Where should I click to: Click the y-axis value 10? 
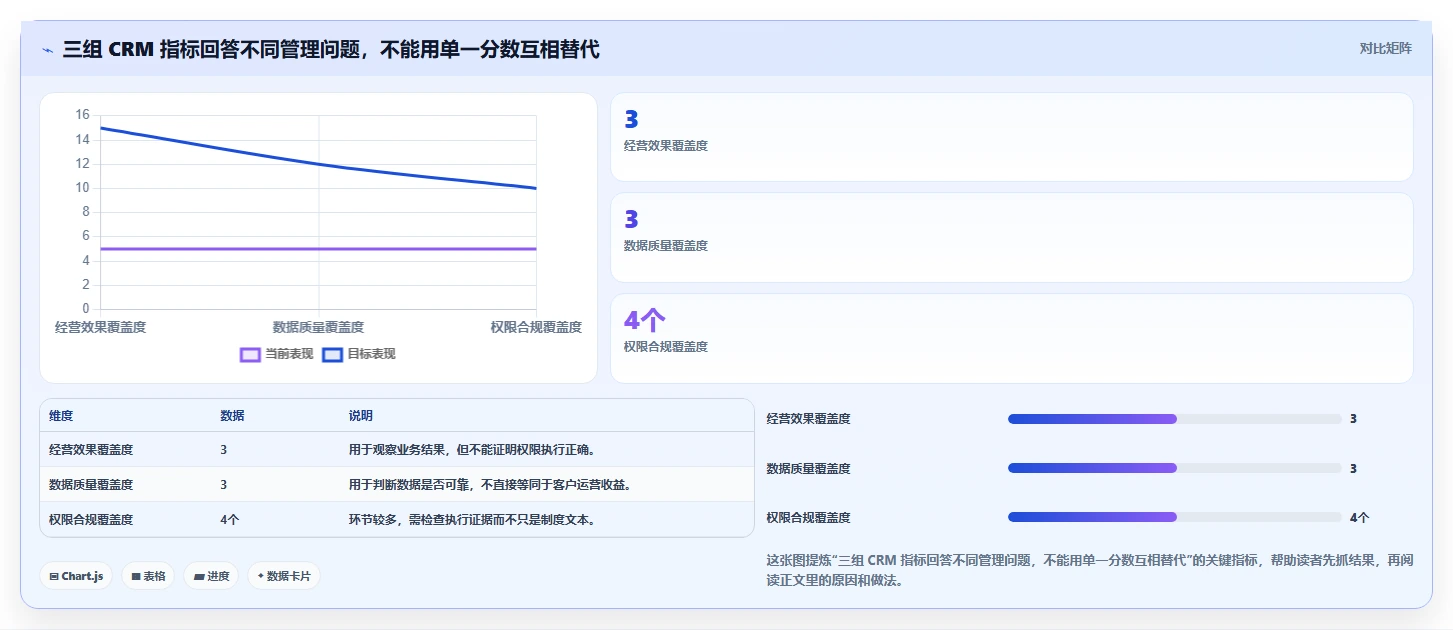coord(82,188)
